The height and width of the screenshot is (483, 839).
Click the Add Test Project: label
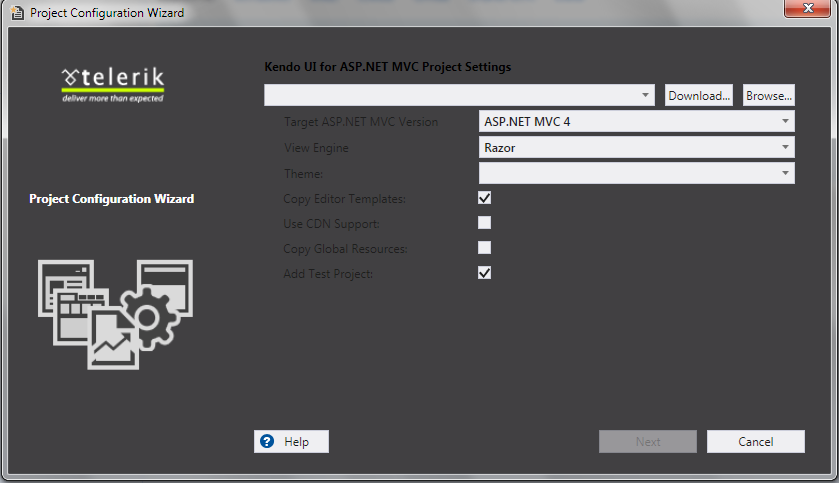(x=328, y=274)
